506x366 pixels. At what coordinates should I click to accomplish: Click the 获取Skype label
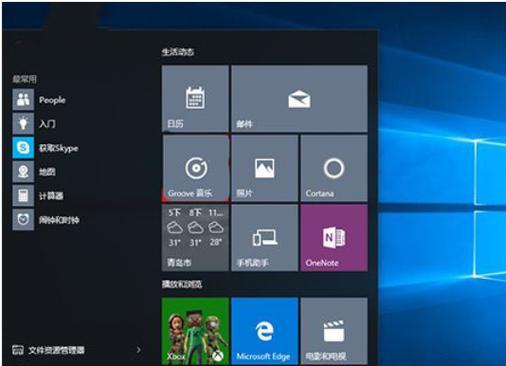click(x=59, y=148)
